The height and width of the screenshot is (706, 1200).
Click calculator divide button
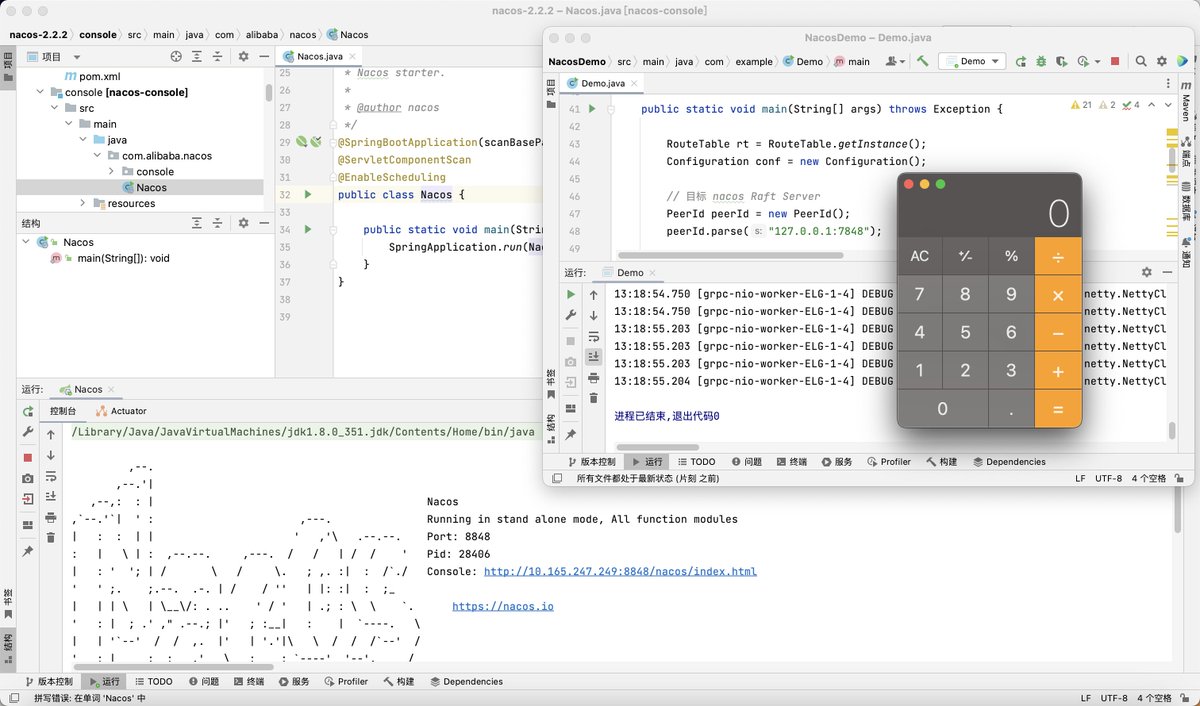click(x=1058, y=256)
